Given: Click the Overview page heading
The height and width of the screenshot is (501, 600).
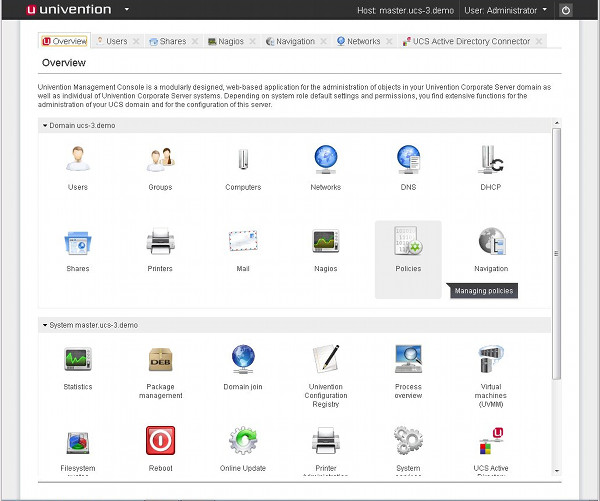Looking at the screenshot, I should (x=64, y=62).
